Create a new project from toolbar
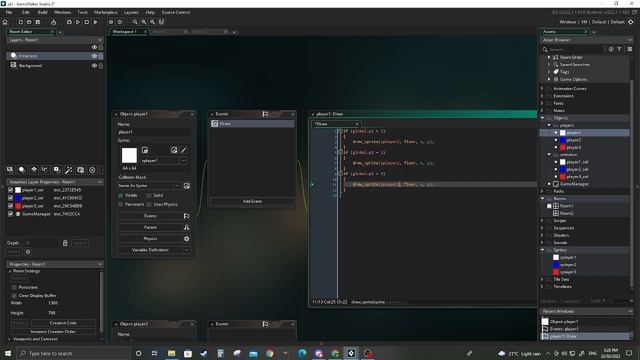 (x=20, y=22)
